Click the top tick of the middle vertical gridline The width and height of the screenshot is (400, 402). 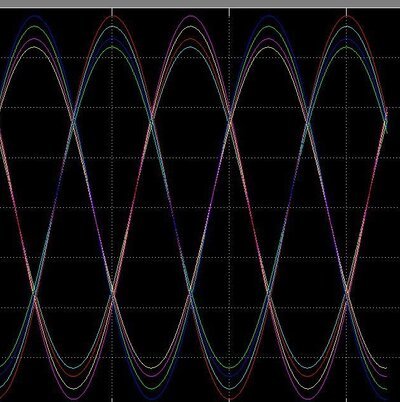coord(229,12)
